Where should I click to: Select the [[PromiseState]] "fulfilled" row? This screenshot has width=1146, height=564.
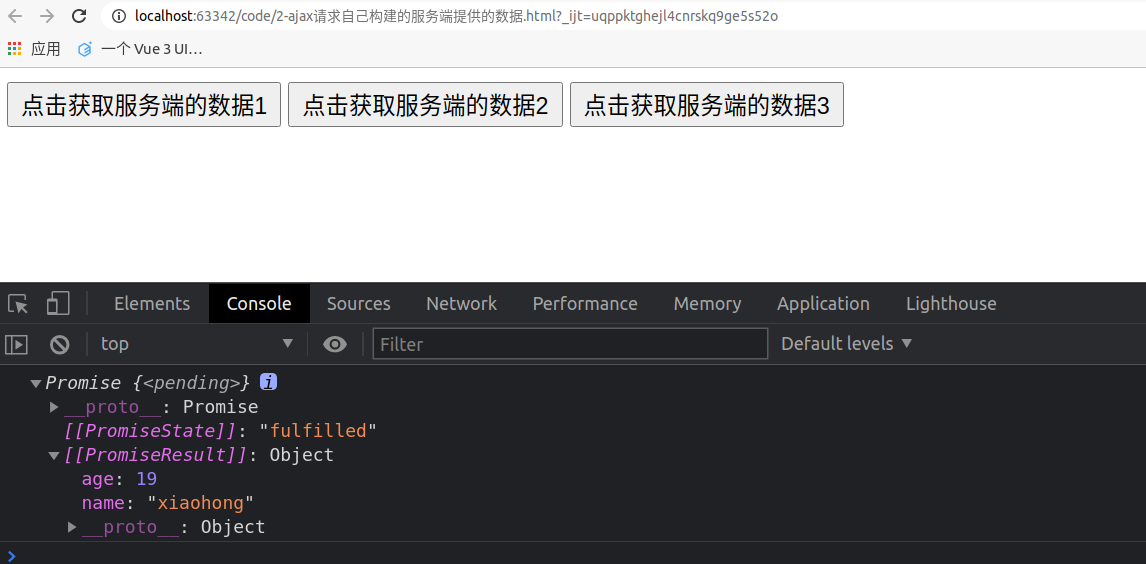(x=220, y=430)
